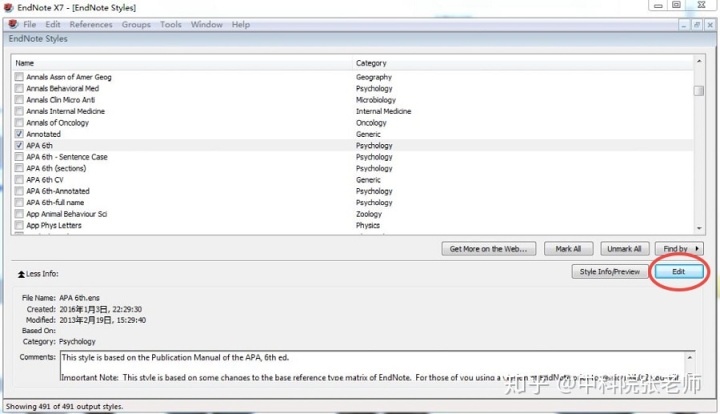Select the App Animal Behaviour Sci name
This screenshot has width=720, height=414.
(67, 214)
